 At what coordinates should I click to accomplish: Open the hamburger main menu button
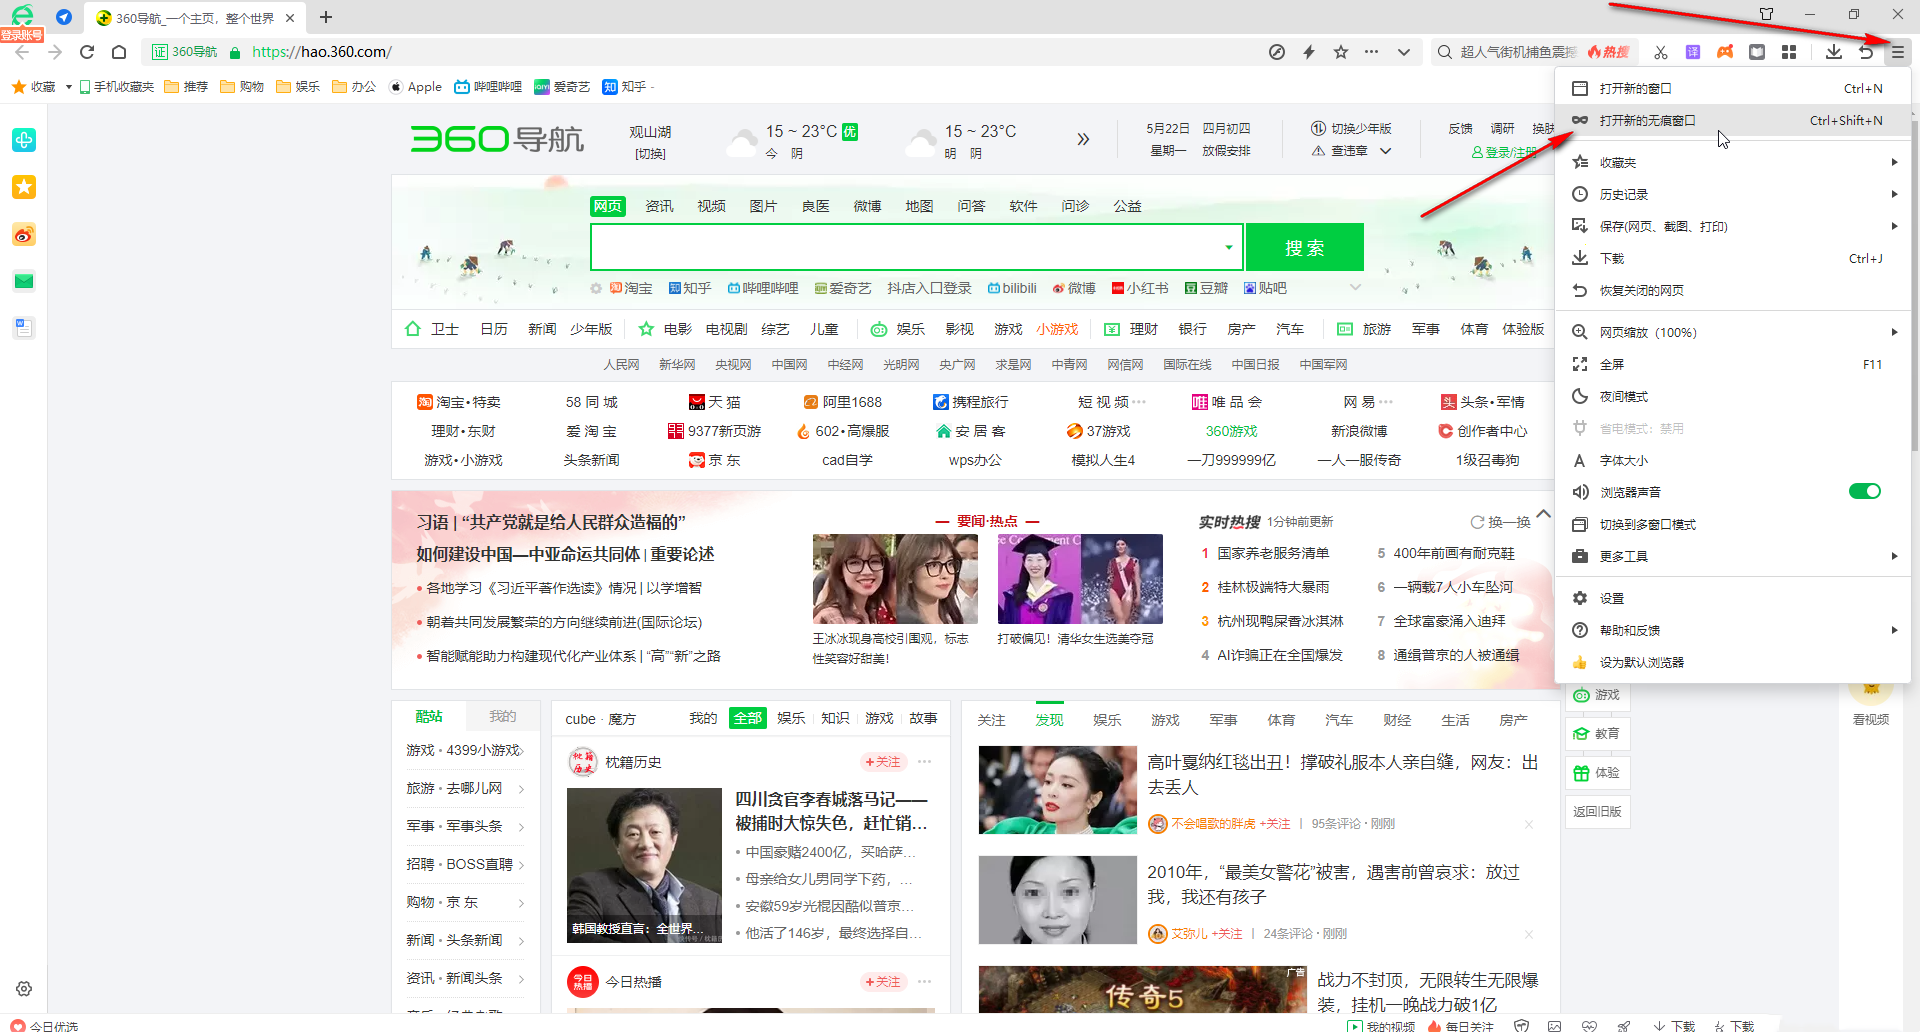click(1897, 52)
